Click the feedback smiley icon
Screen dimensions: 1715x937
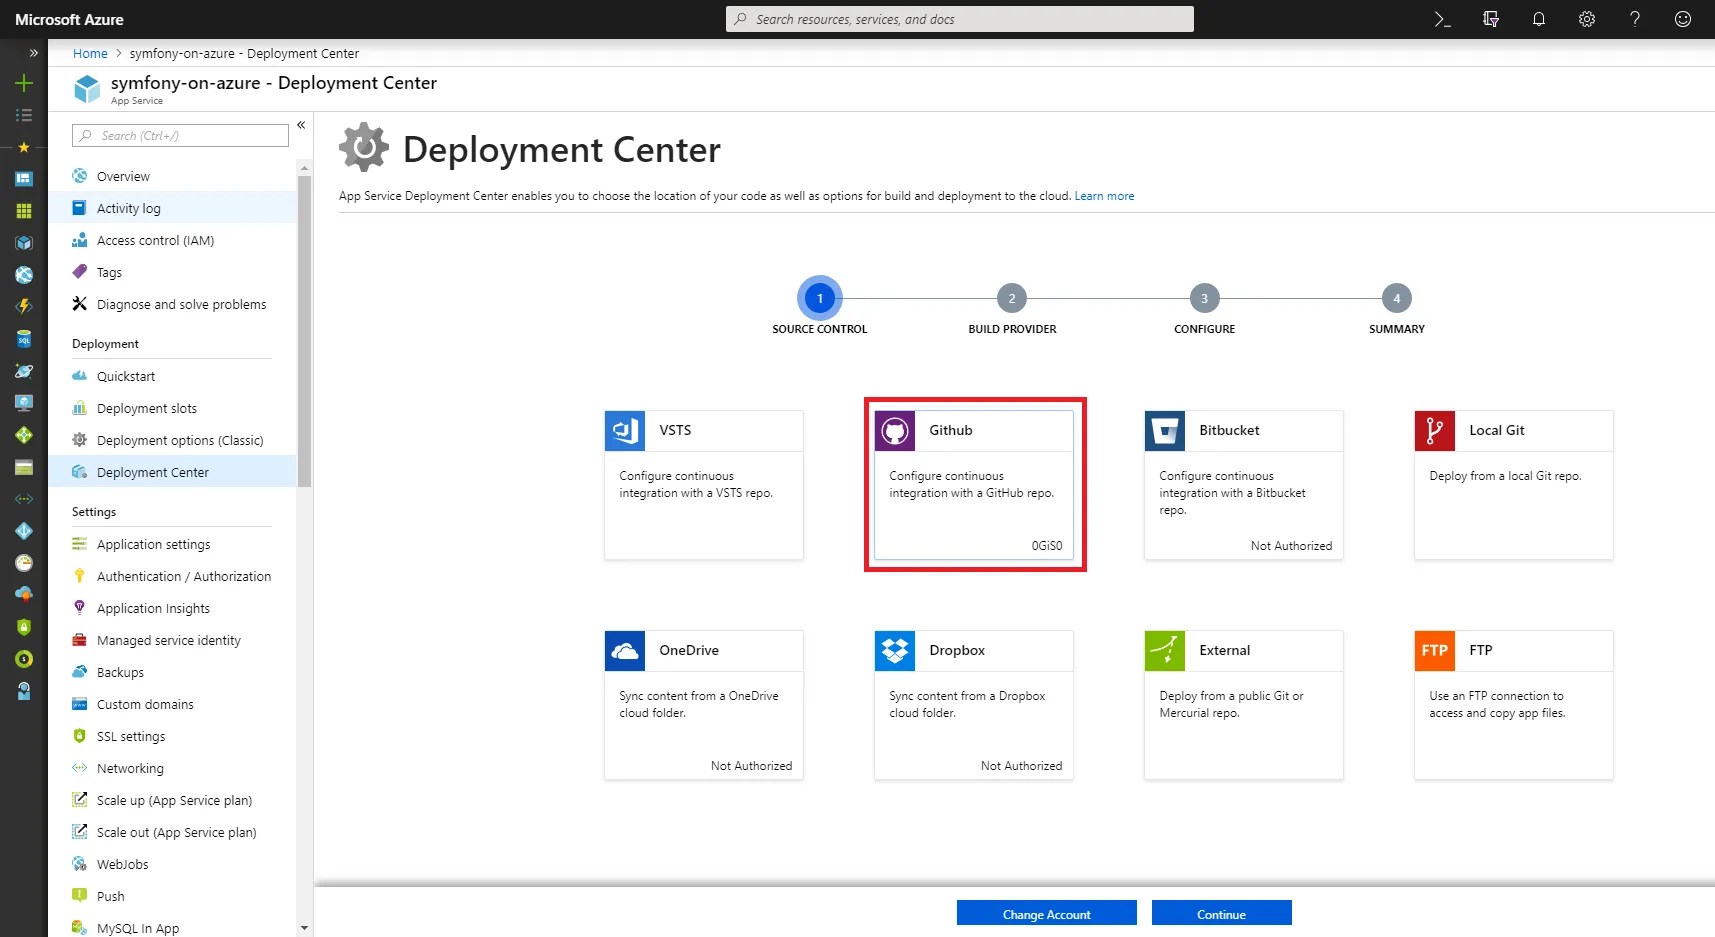[x=1683, y=19]
